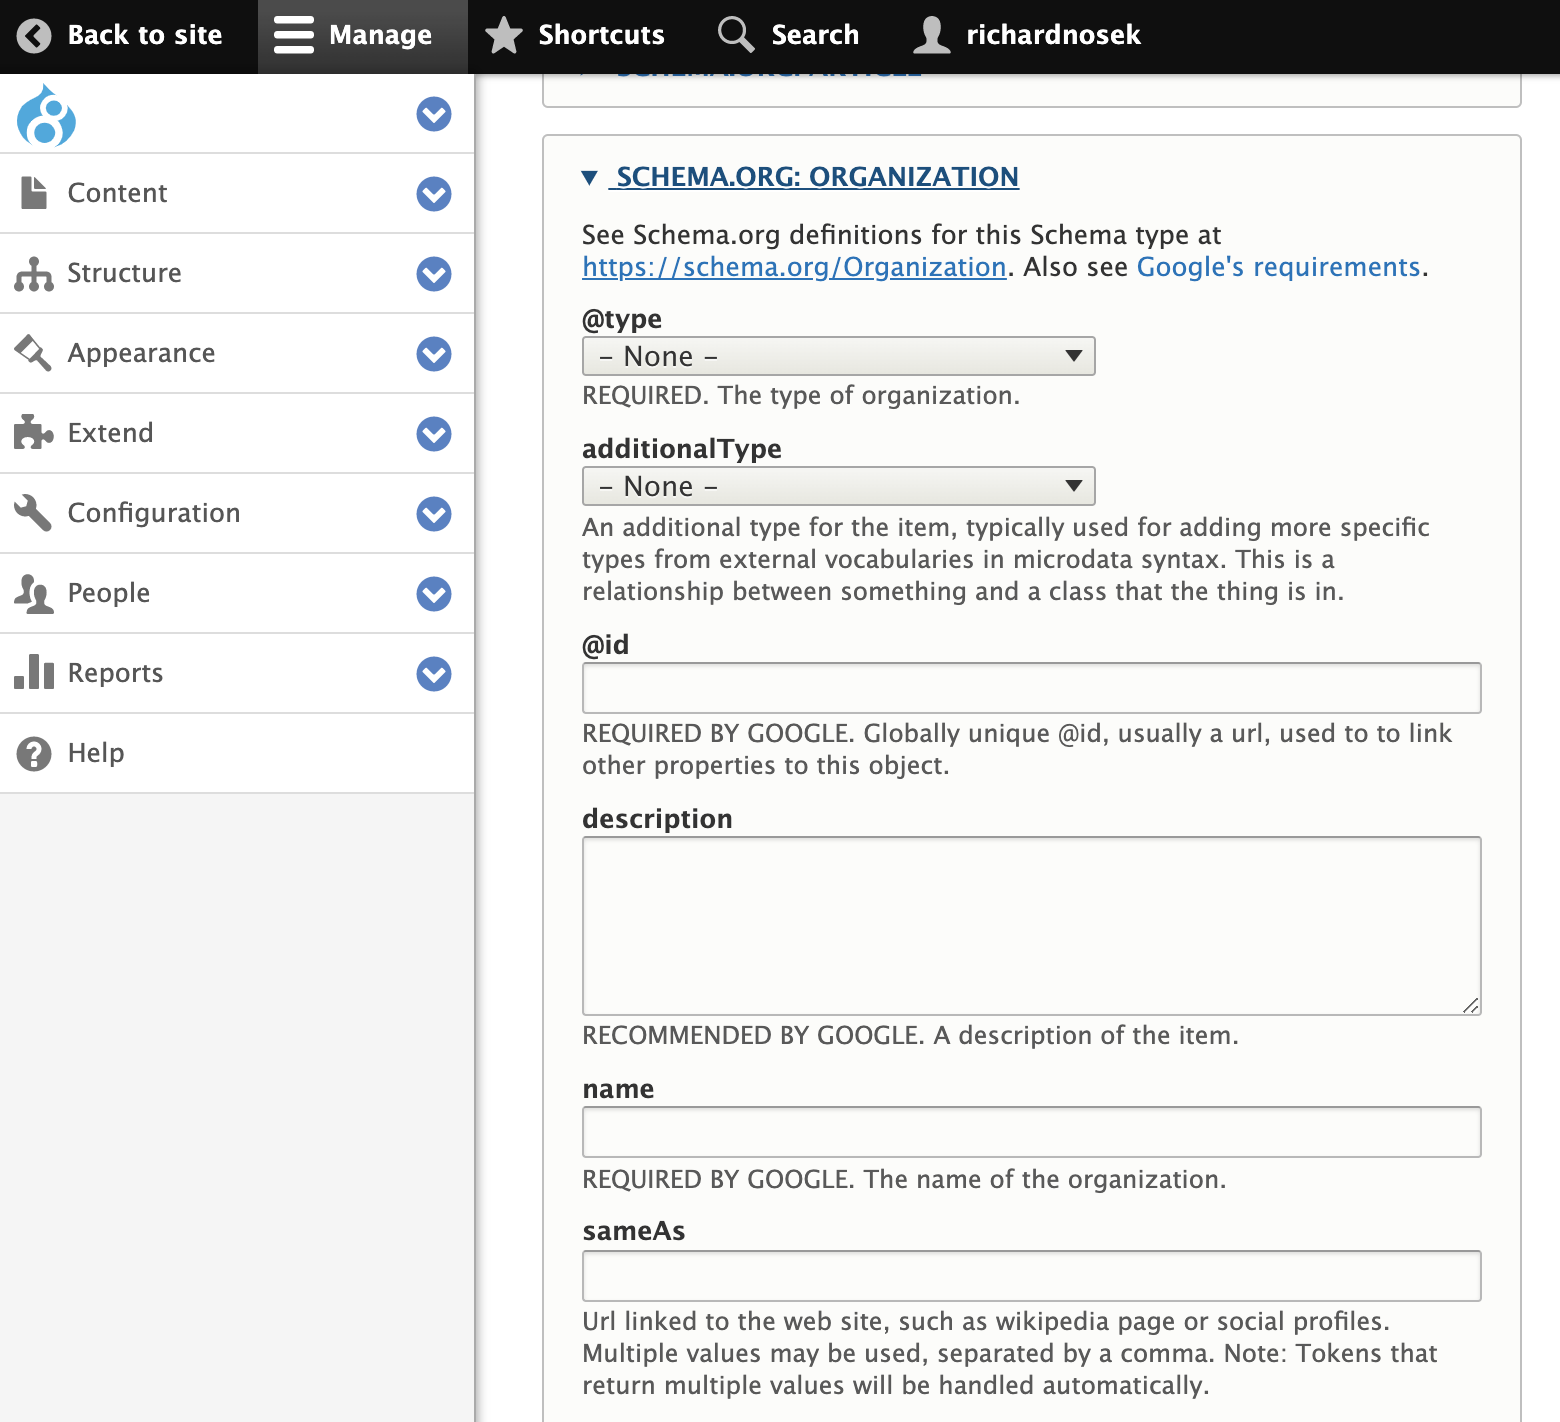Focus the sameAs text field

(1031, 1276)
